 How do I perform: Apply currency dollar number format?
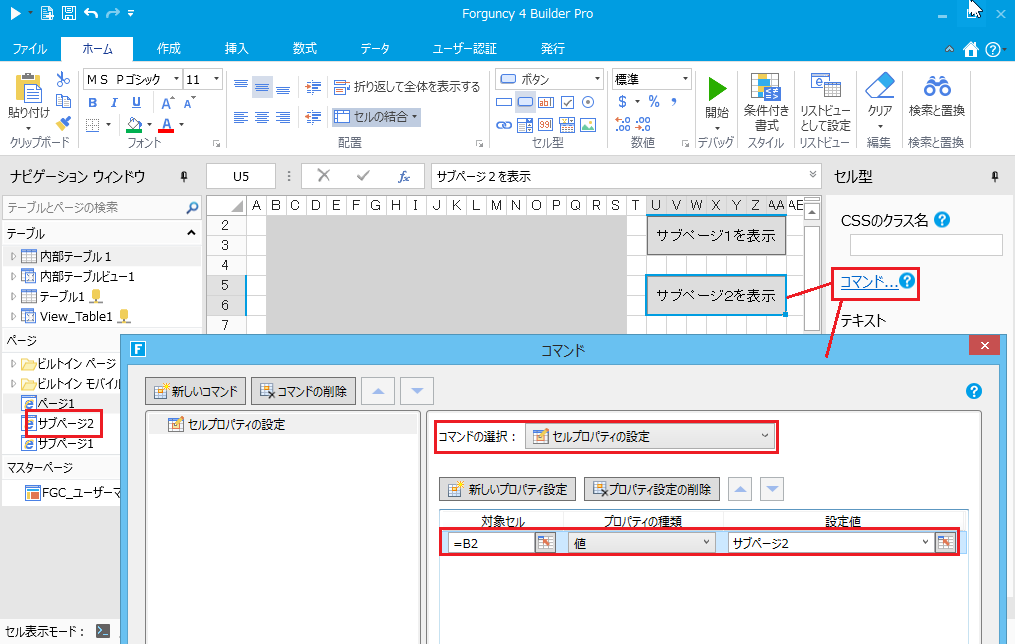[622, 102]
